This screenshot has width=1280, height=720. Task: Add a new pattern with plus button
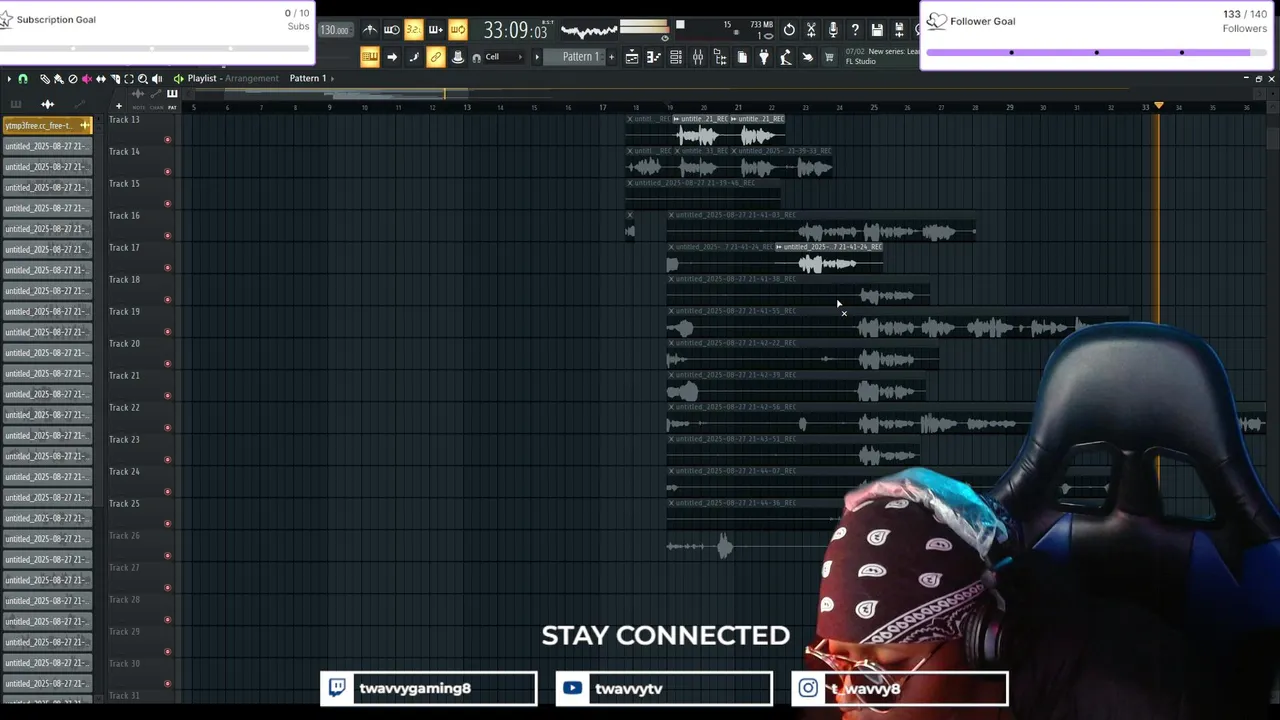pos(612,57)
